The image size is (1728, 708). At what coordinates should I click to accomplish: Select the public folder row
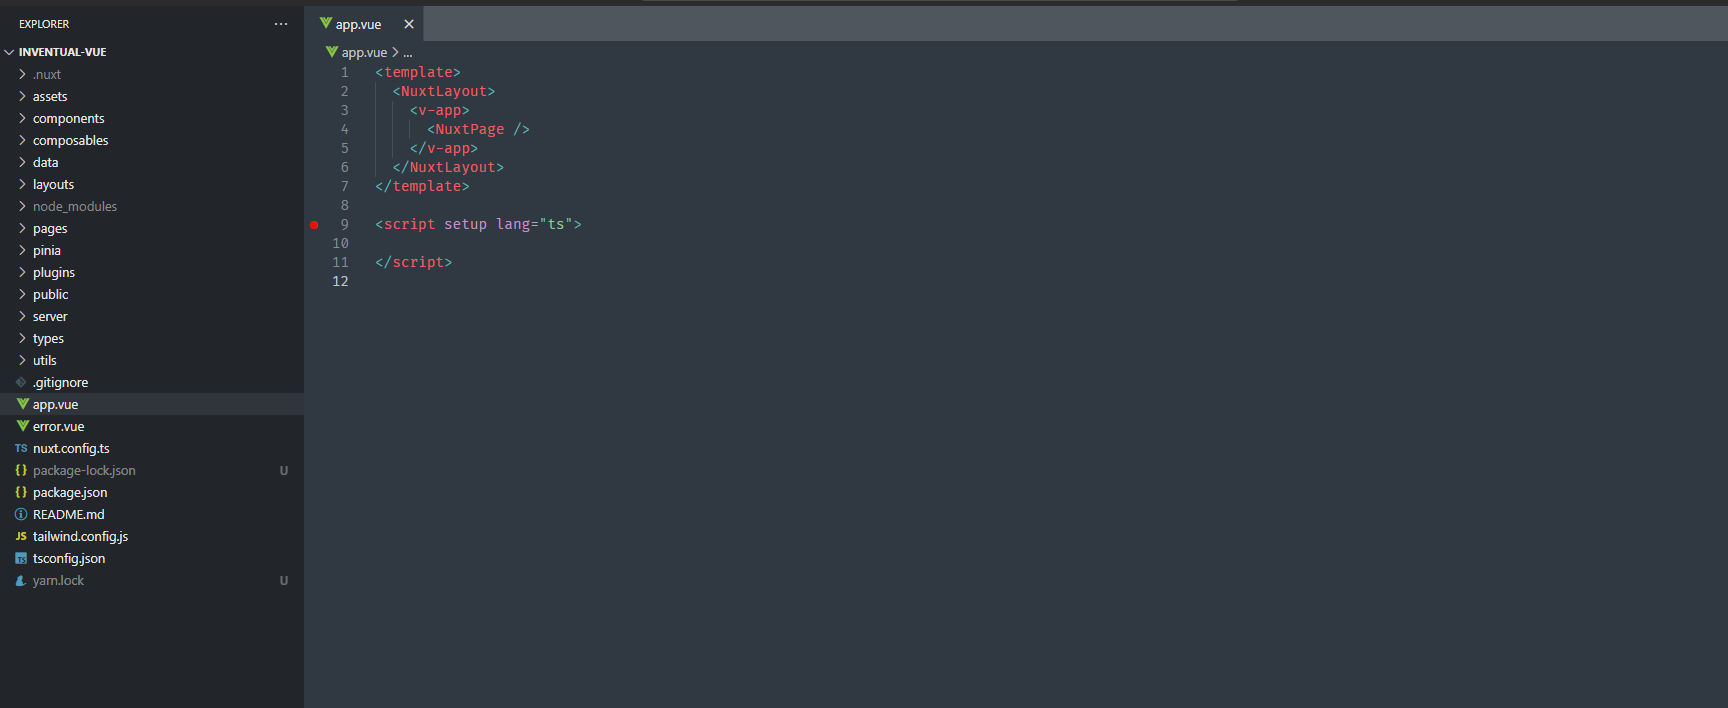click(x=152, y=294)
